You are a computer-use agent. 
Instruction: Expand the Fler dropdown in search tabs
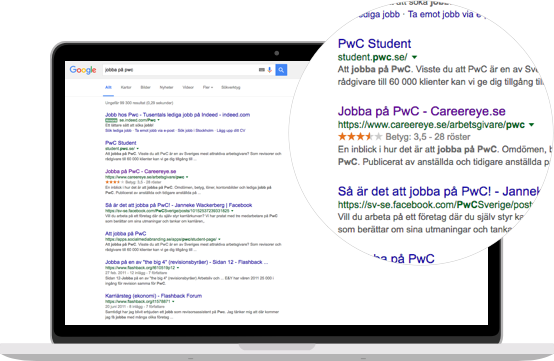[208, 87]
